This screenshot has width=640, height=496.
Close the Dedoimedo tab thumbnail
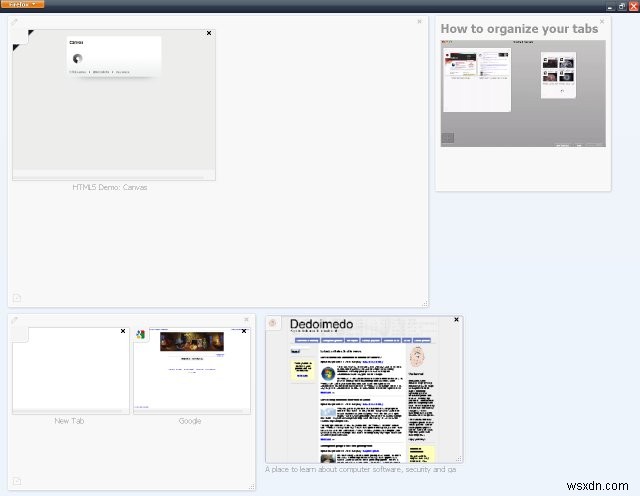456,320
